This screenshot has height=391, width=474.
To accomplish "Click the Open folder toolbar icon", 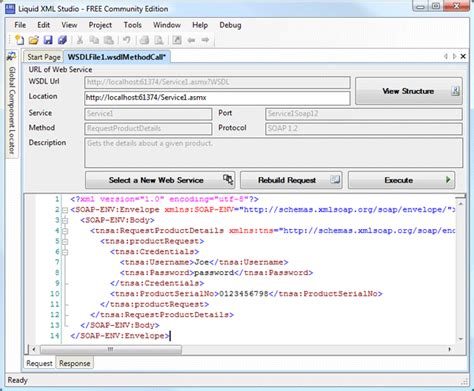I will [x=33, y=40].
